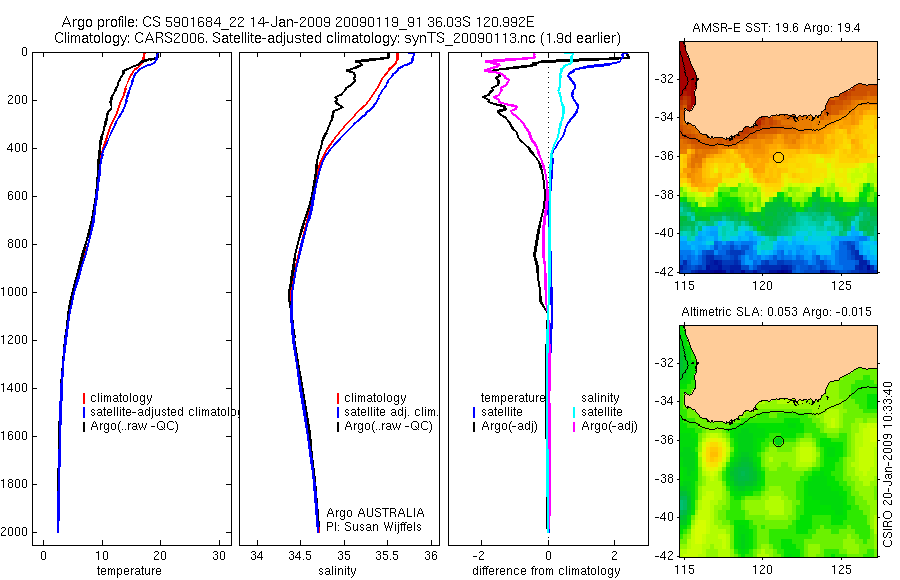Click the float position circle on SLA map
Screen dimensions: 900x580
click(x=778, y=442)
